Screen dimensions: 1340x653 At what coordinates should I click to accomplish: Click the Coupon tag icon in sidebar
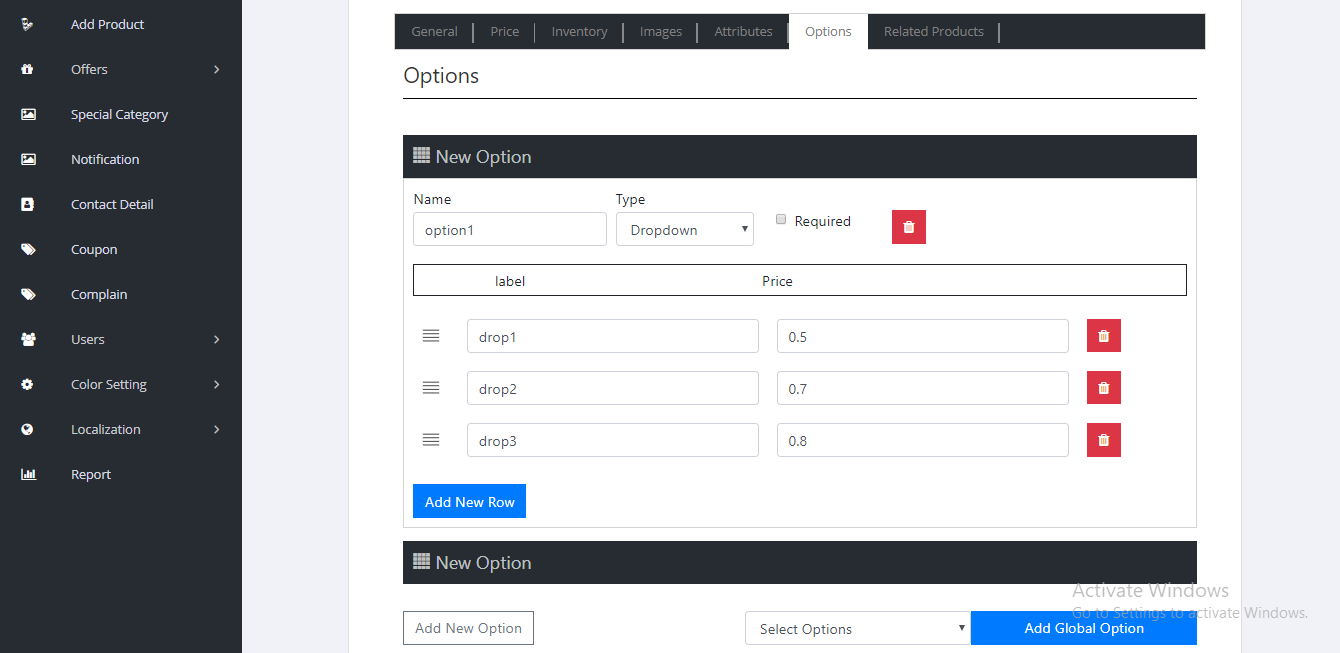click(x=28, y=249)
